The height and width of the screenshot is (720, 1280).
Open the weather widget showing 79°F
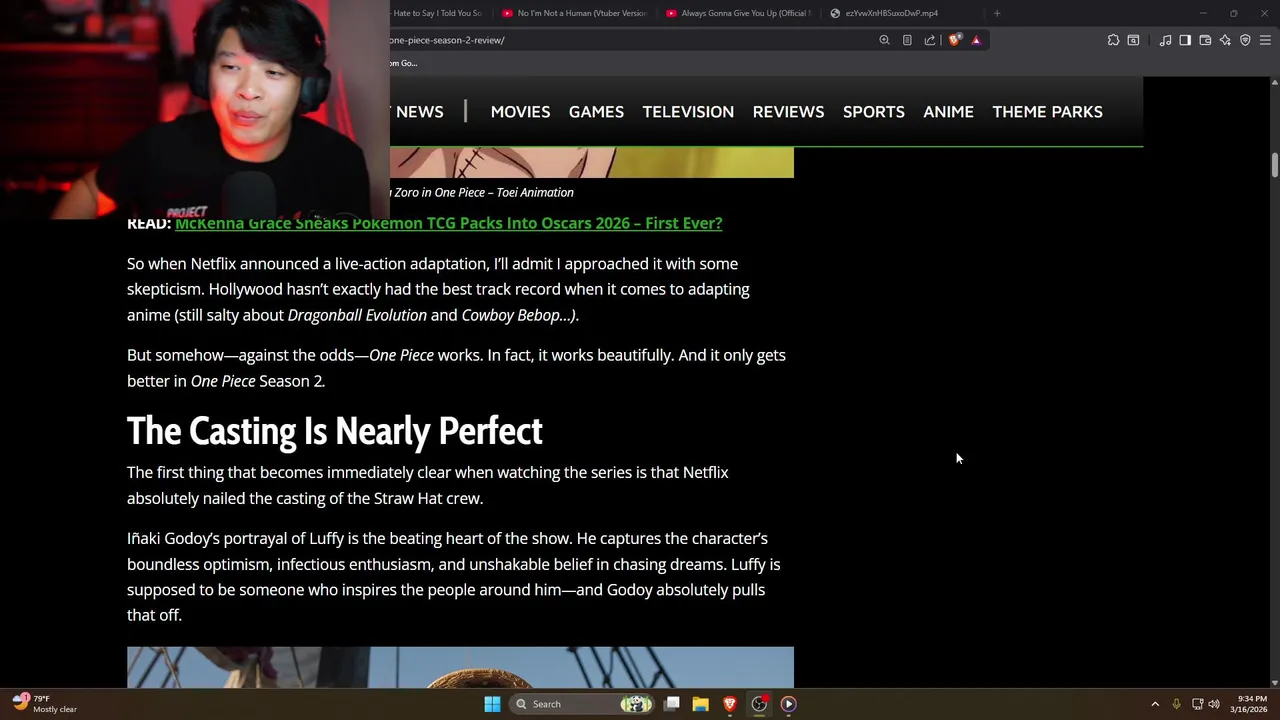coord(45,704)
